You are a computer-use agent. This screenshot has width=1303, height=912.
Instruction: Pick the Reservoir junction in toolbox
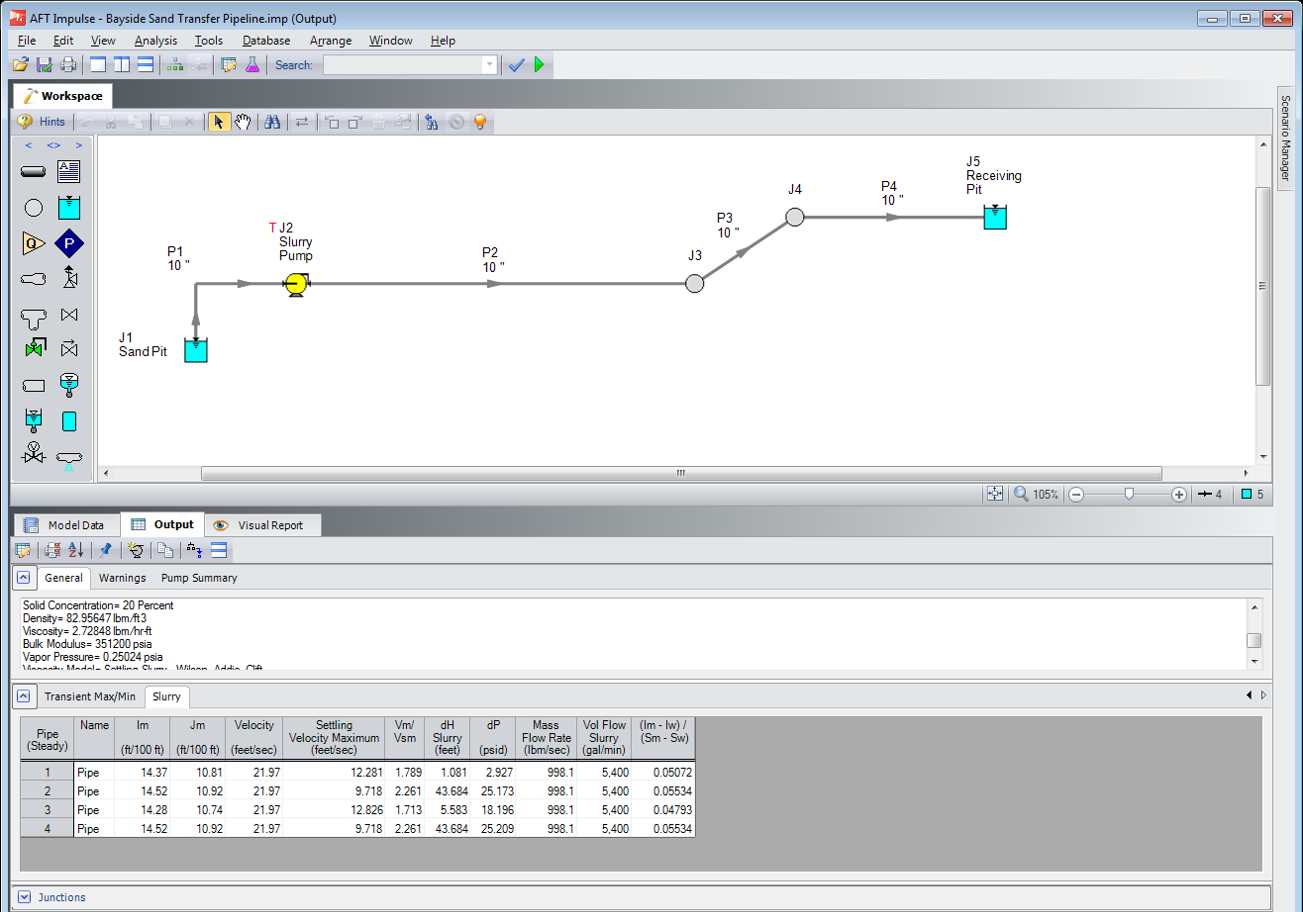68,208
